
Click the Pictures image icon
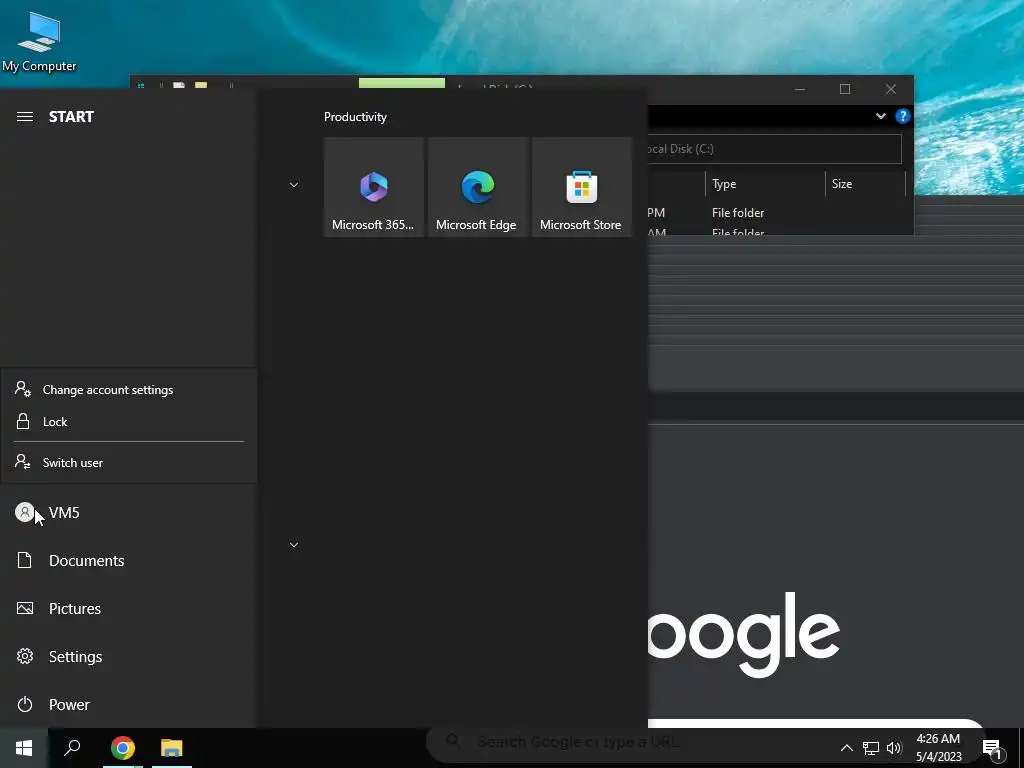(x=25, y=609)
